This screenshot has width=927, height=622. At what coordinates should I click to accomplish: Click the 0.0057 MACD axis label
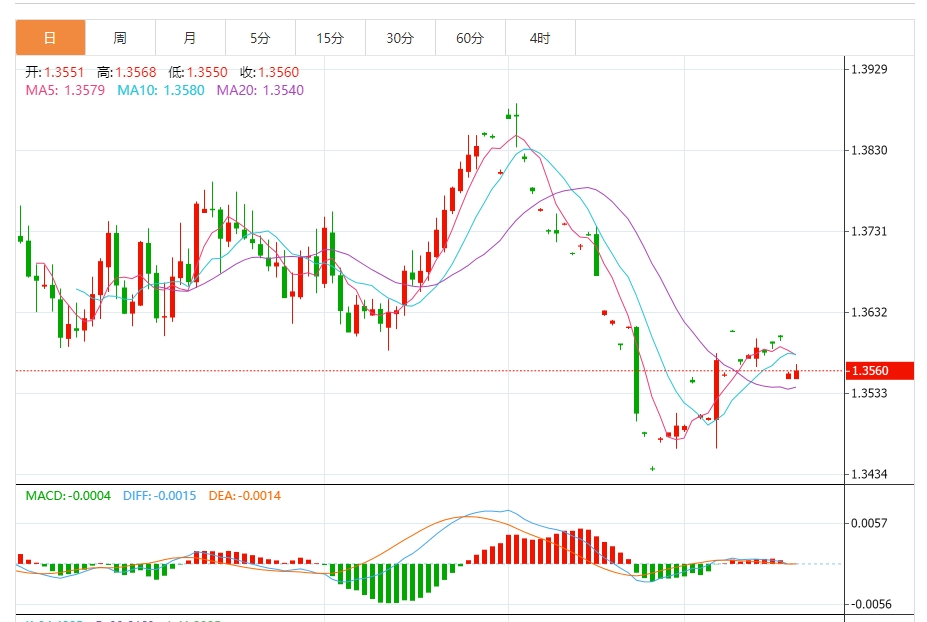pyautogui.click(x=868, y=523)
